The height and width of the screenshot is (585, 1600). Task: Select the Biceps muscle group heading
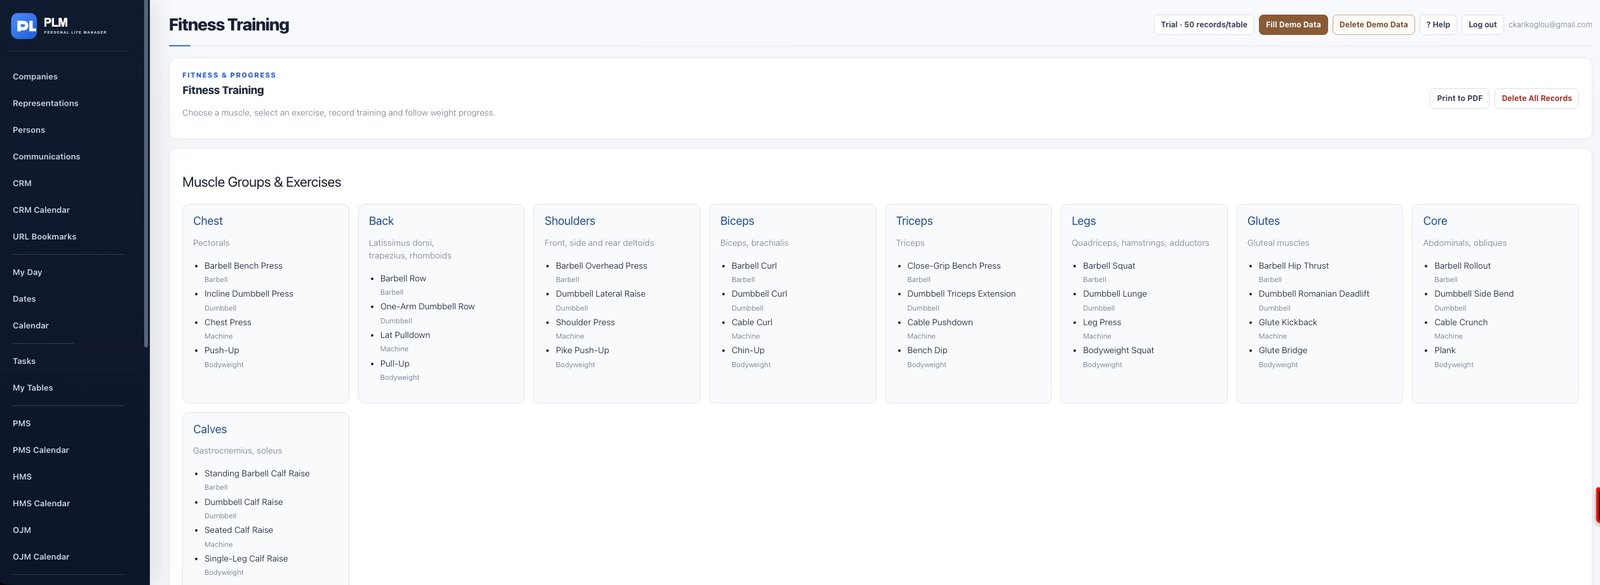(737, 221)
